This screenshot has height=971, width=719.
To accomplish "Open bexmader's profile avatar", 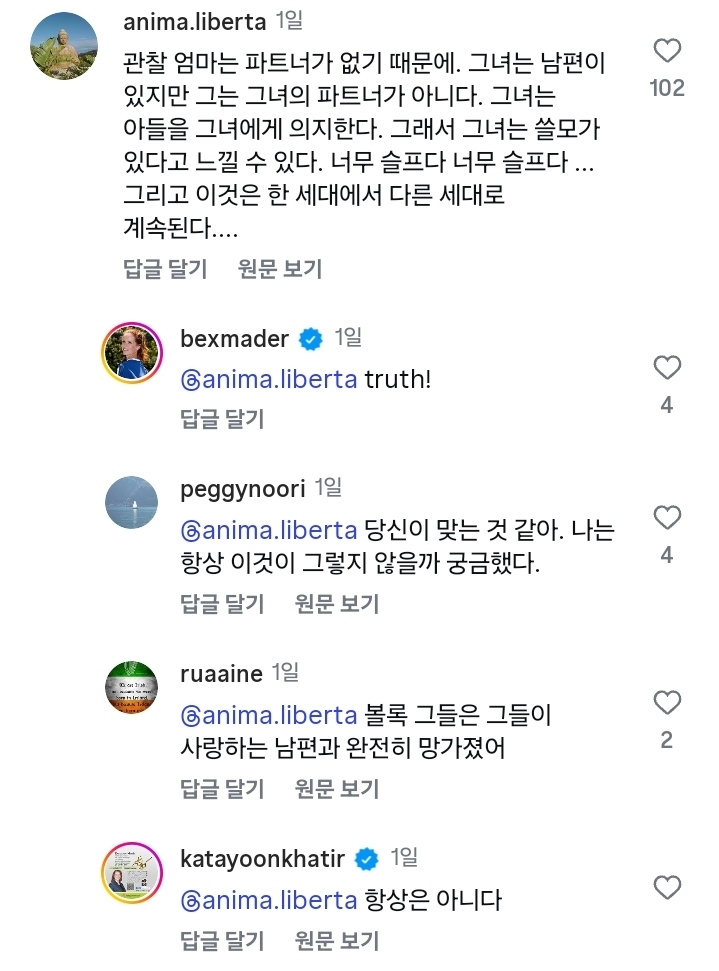I will pos(133,353).
